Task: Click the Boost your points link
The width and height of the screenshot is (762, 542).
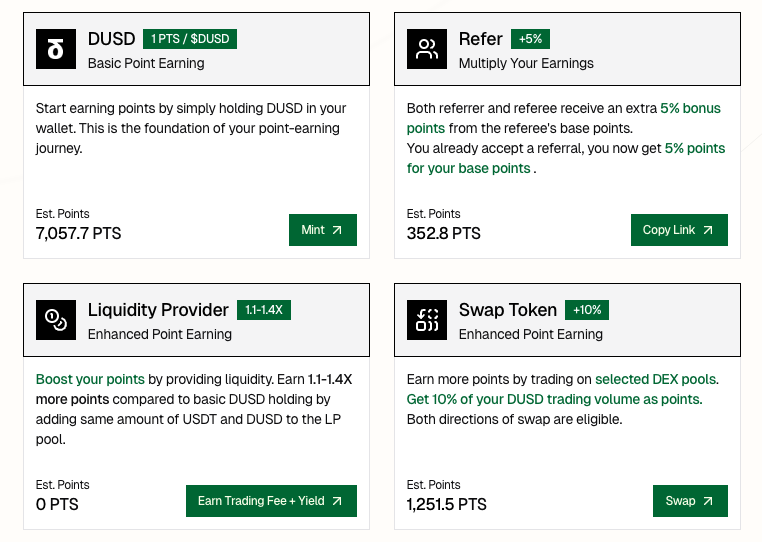Action: [x=90, y=380]
